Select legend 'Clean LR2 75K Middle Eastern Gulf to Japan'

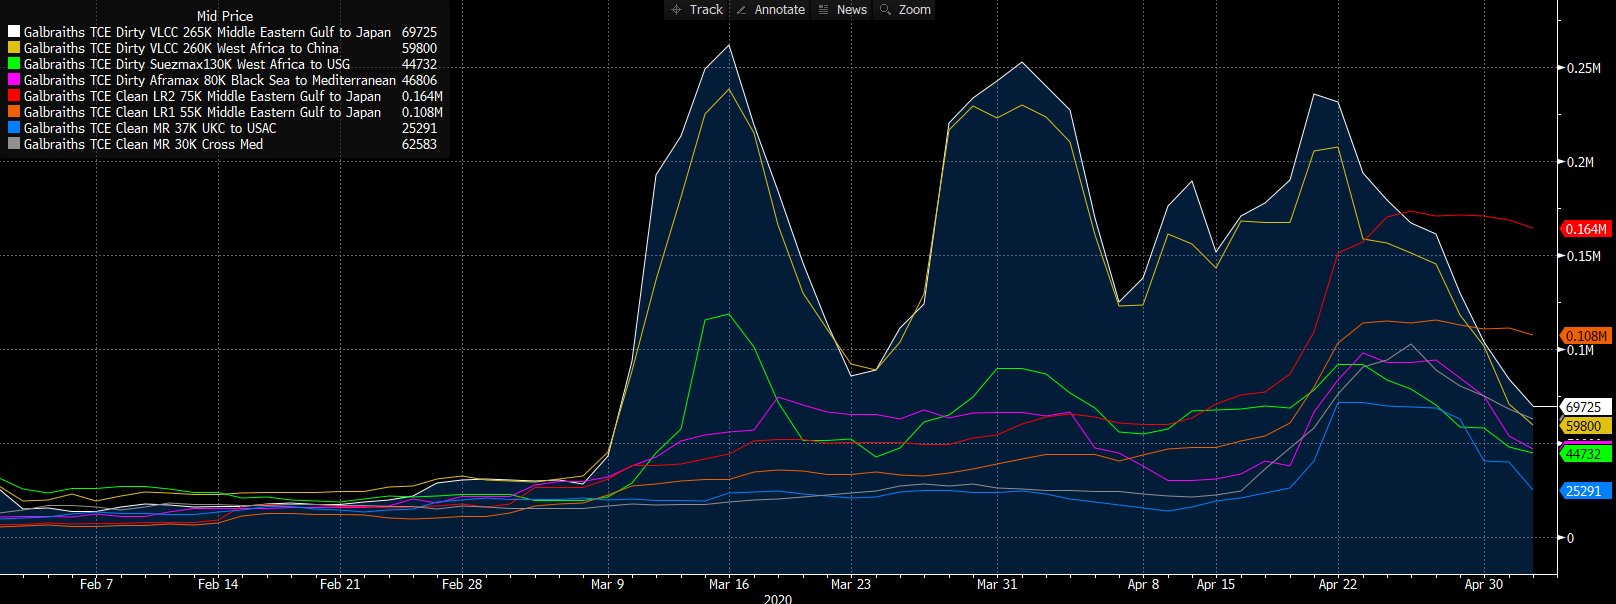tap(202, 96)
